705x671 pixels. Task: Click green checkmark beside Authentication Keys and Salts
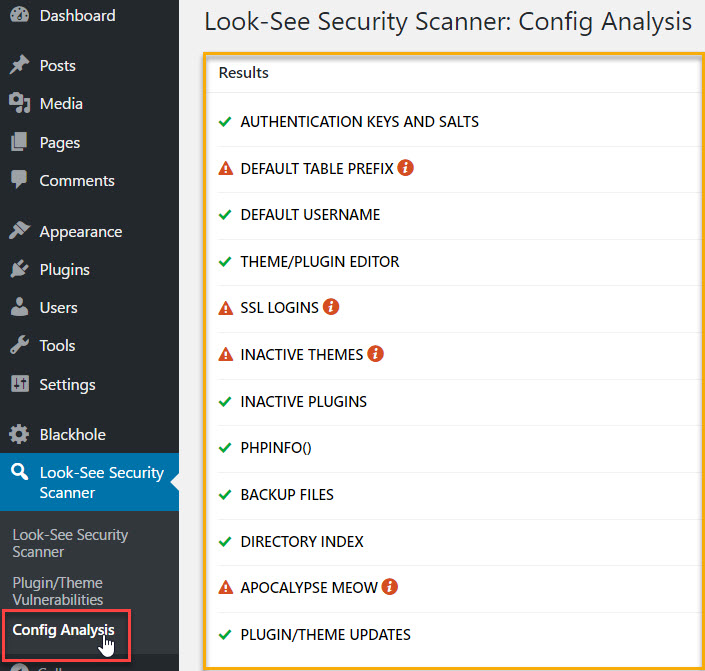[225, 121]
